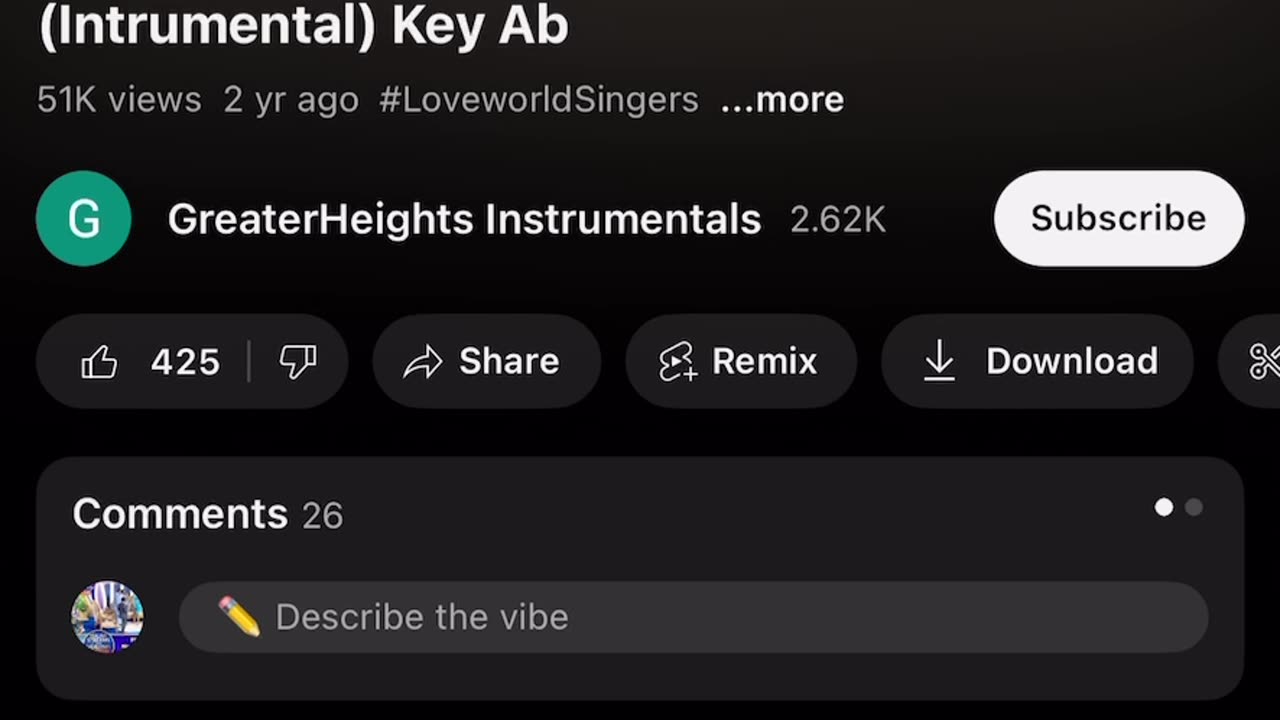
Task: Tap the Download arrow icon
Action: pos(939,361)
